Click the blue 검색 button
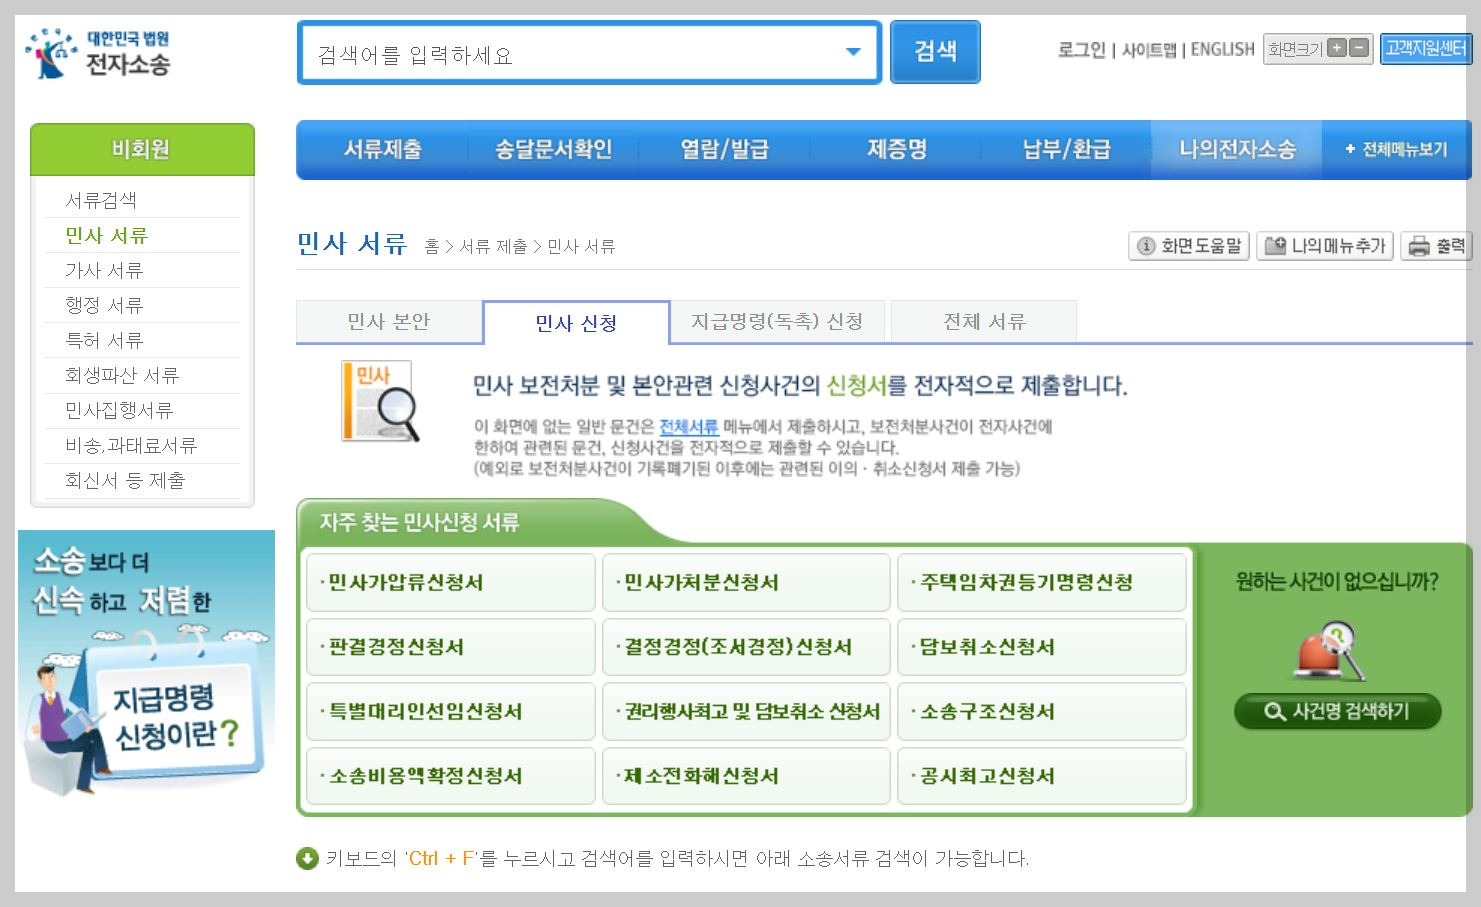Viewport: 1481px width, 907px height. coord(935,52)
